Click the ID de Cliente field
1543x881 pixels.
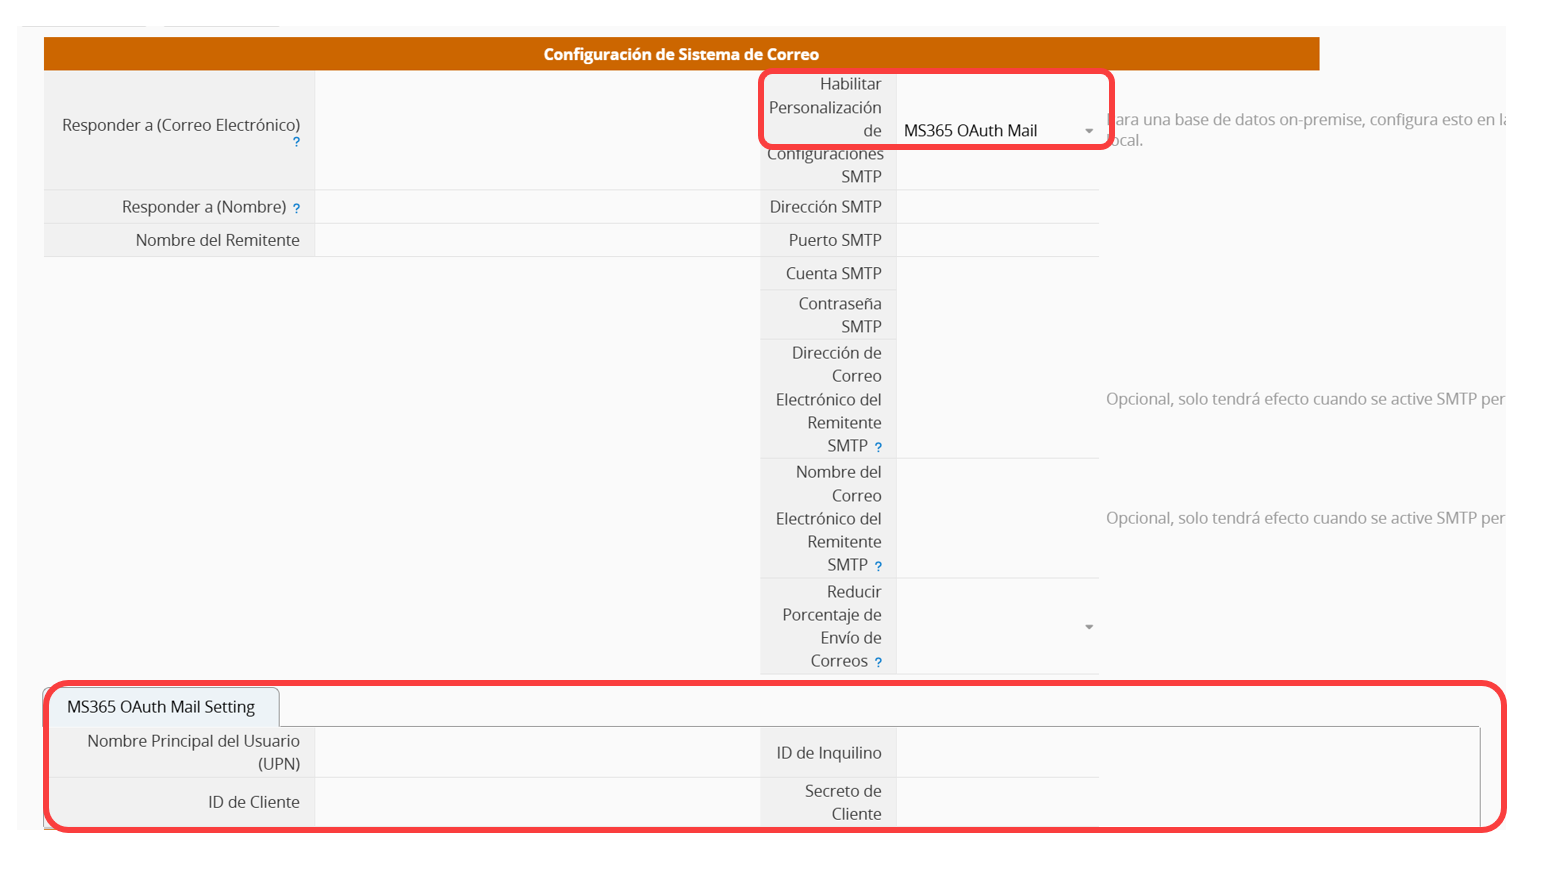pyautogui.click(x=536, y=803)
